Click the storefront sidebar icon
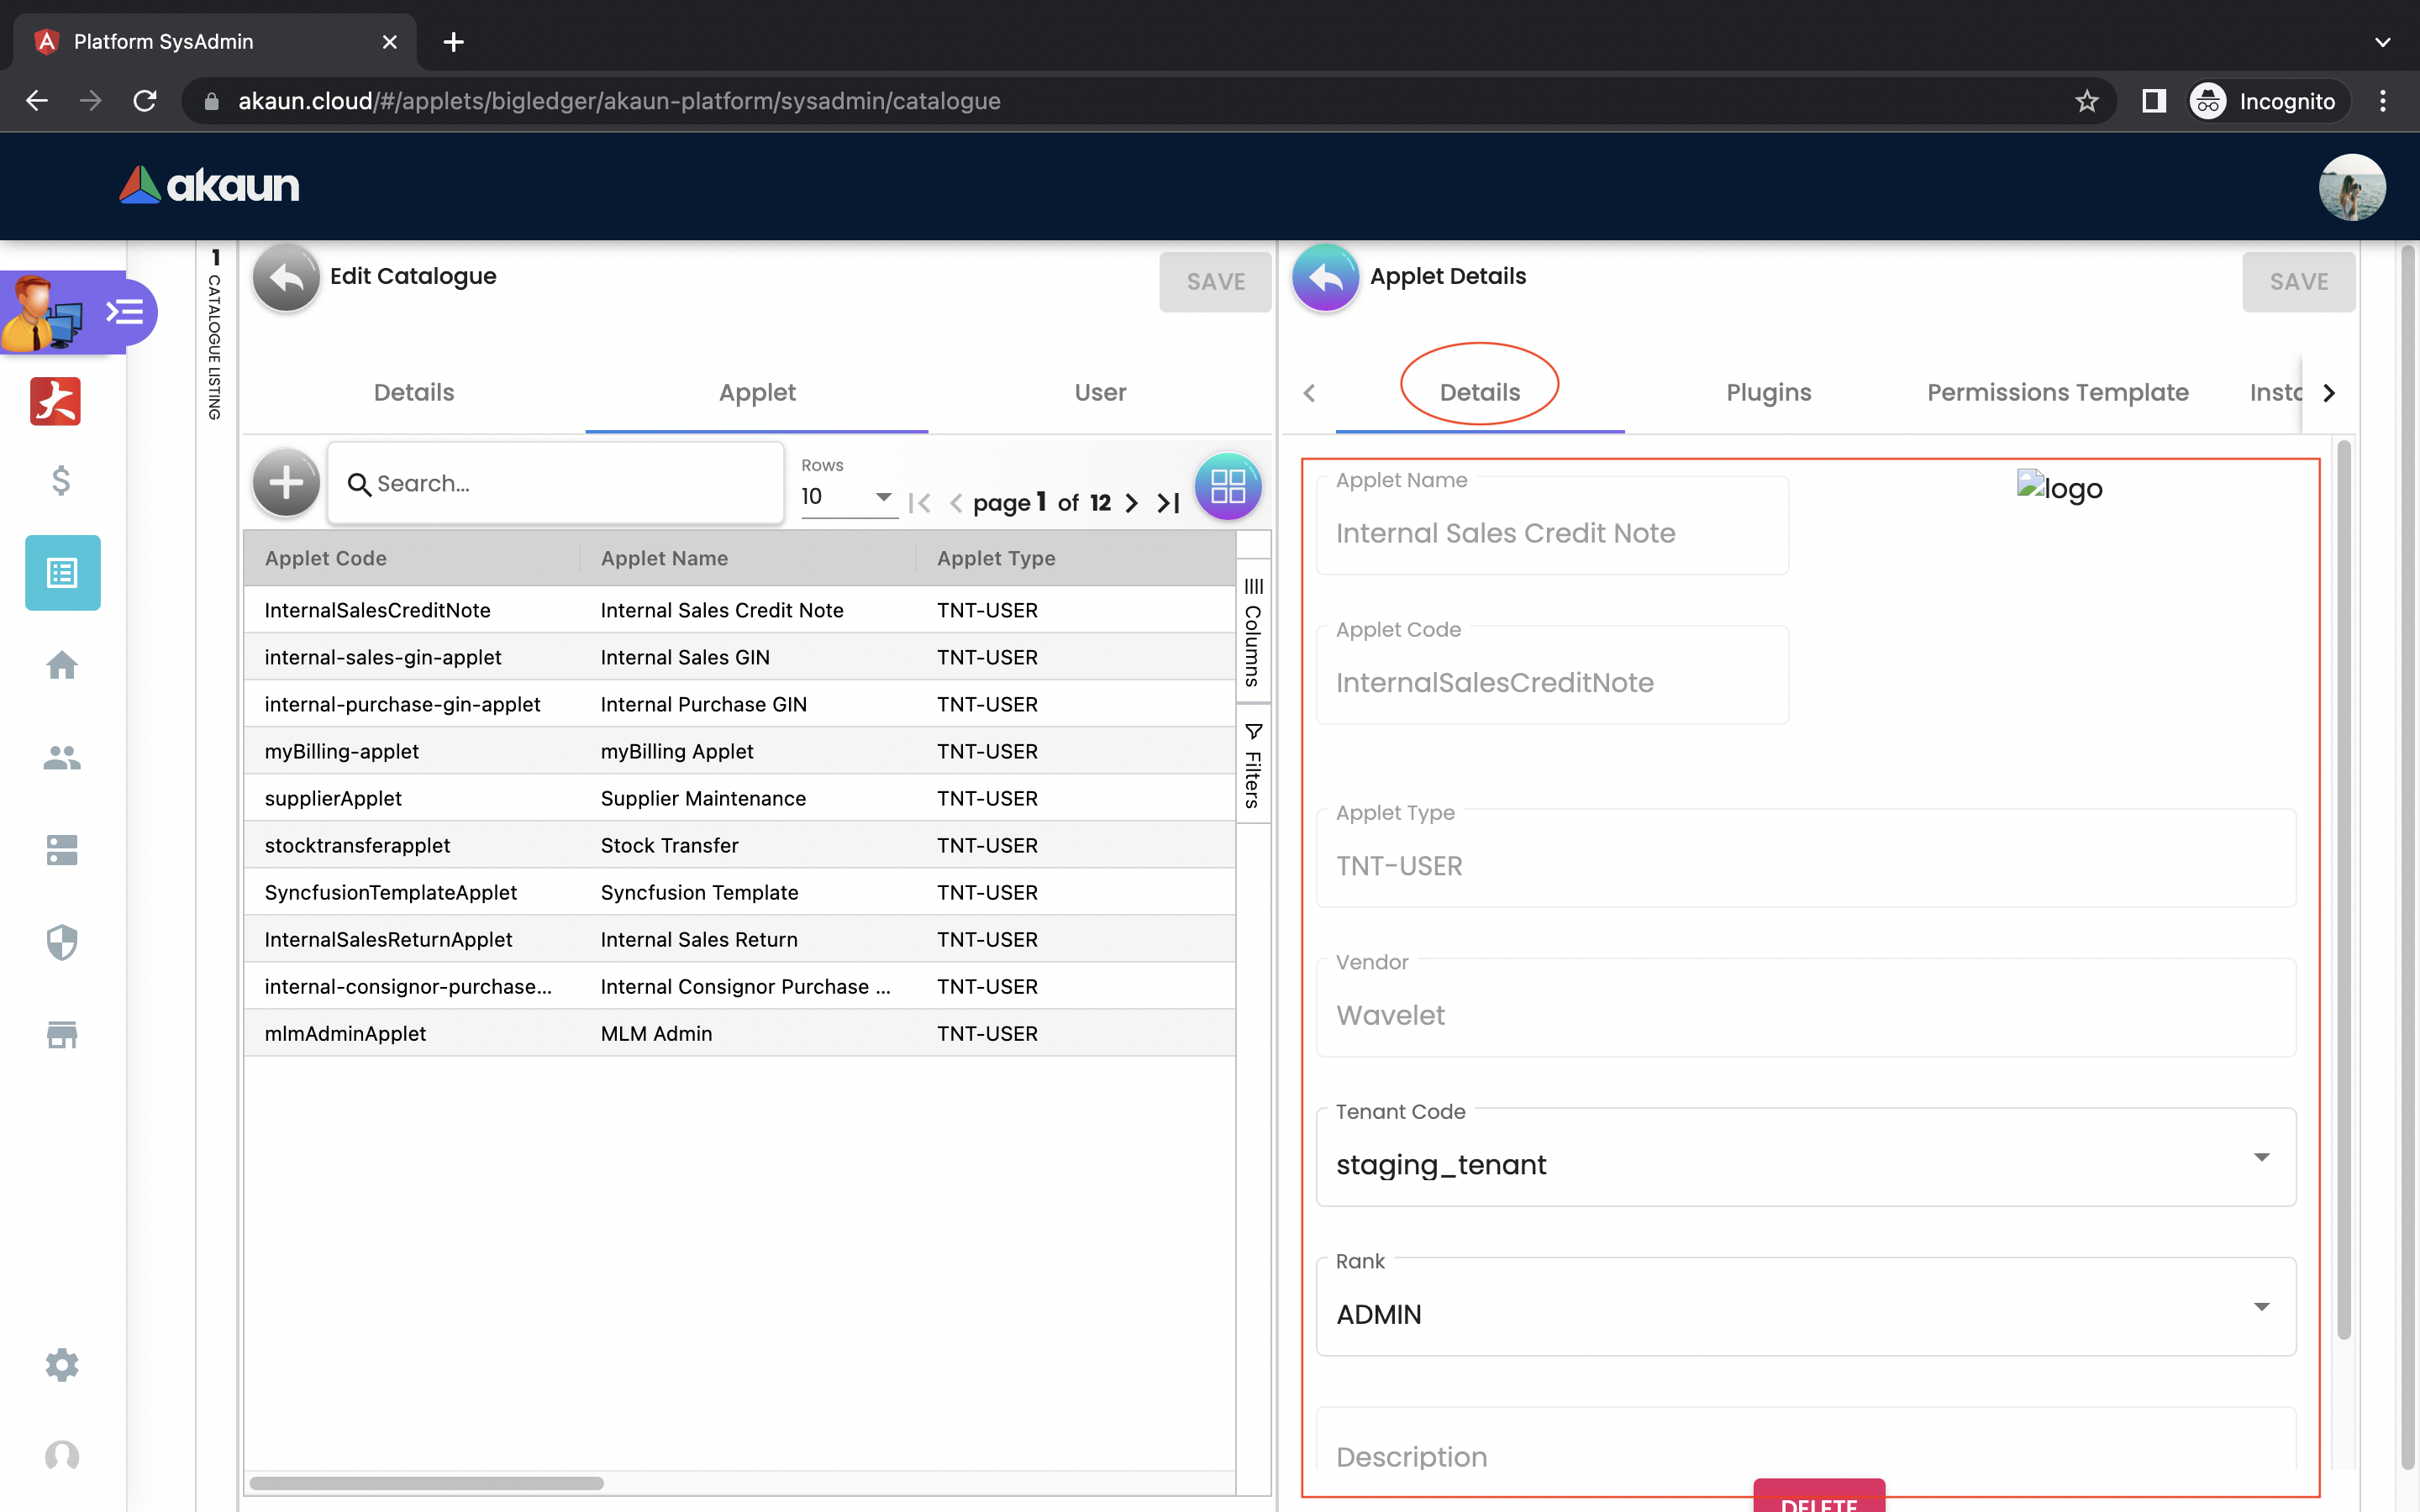Screen dimensions: 2420x1512 click(x=62, y=1034)
